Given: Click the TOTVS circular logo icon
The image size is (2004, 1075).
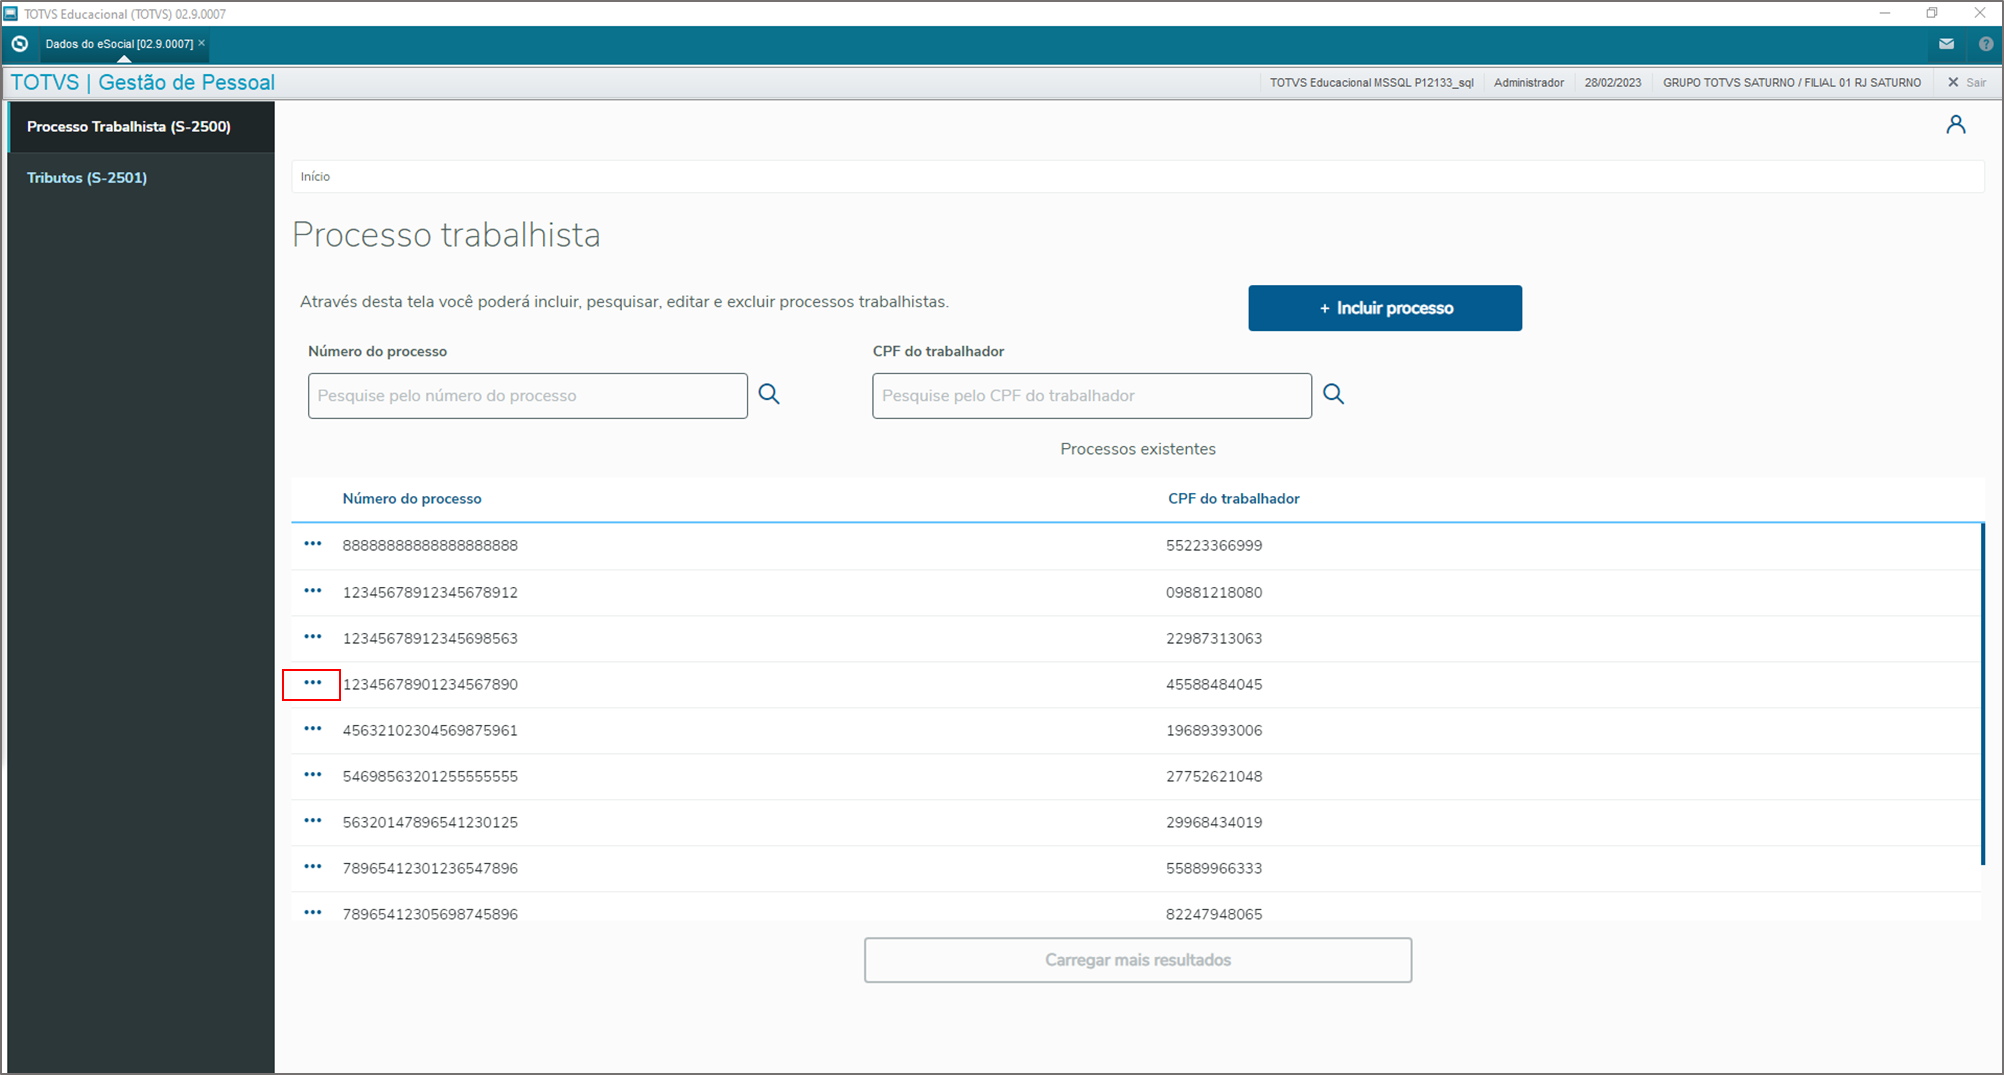Looking at the screenshot, I should (x=19, y=44).
